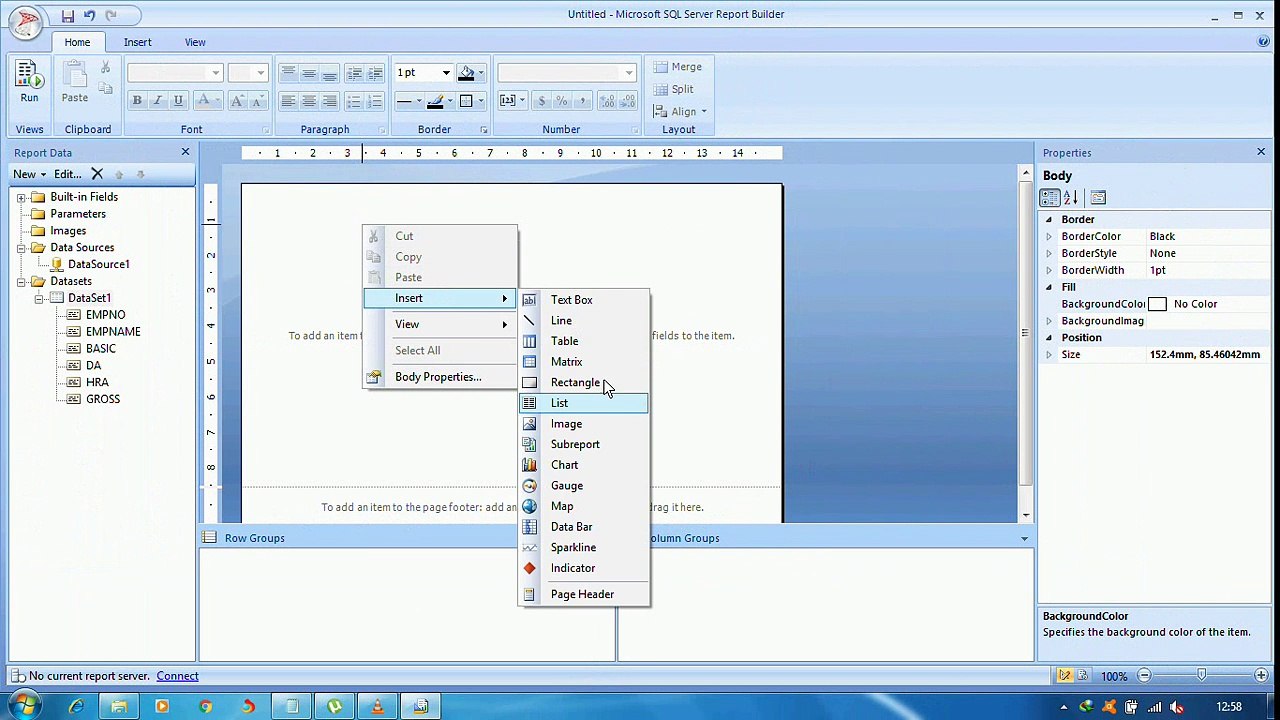
Task: Select the GROSS field
Action: [103, 399]
